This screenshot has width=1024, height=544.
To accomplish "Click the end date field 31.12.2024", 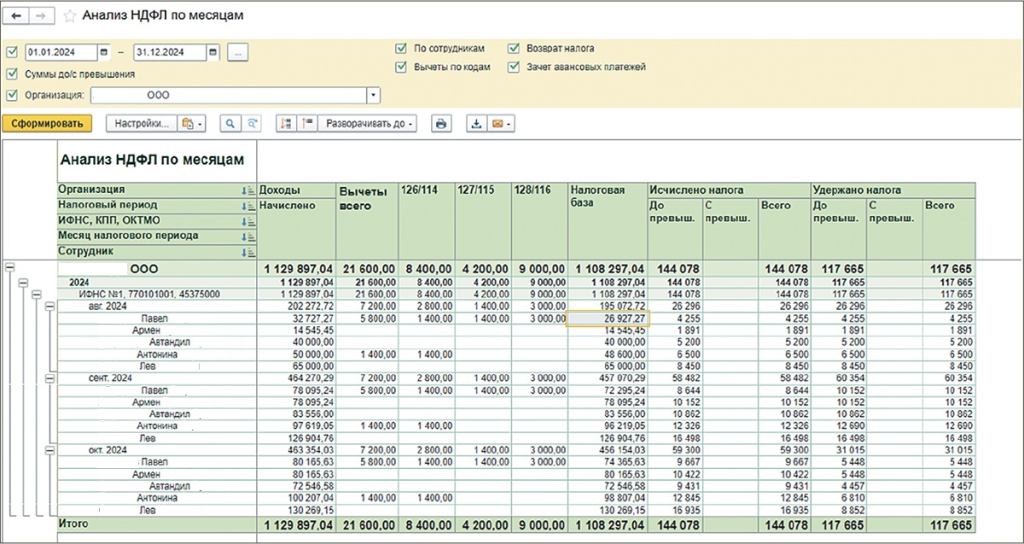I will point(170,52).
